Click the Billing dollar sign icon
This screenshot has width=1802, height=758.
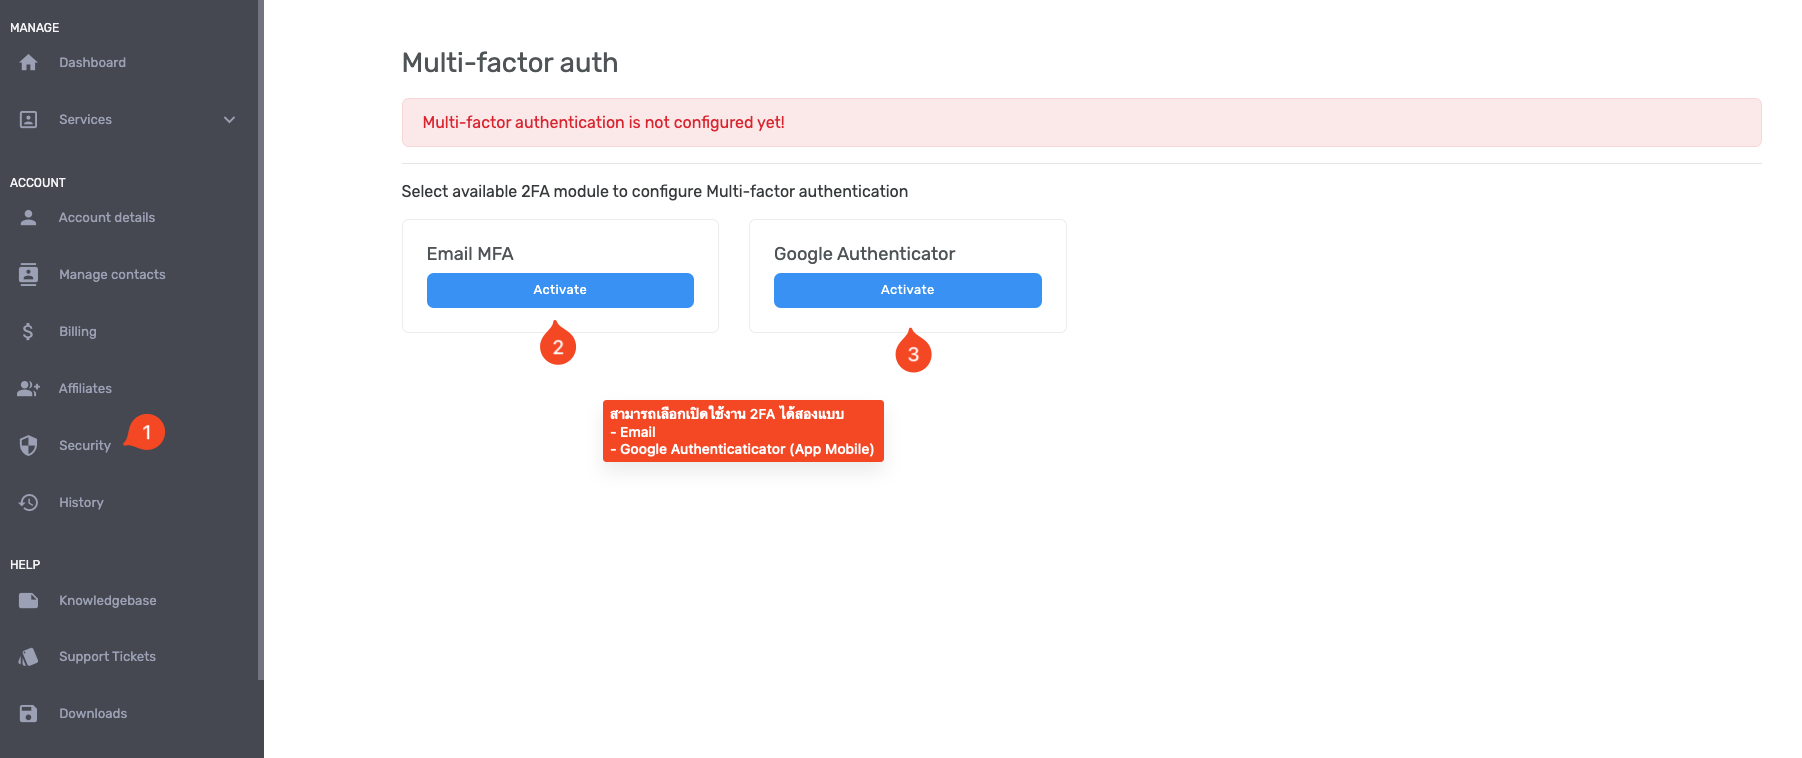28,331
